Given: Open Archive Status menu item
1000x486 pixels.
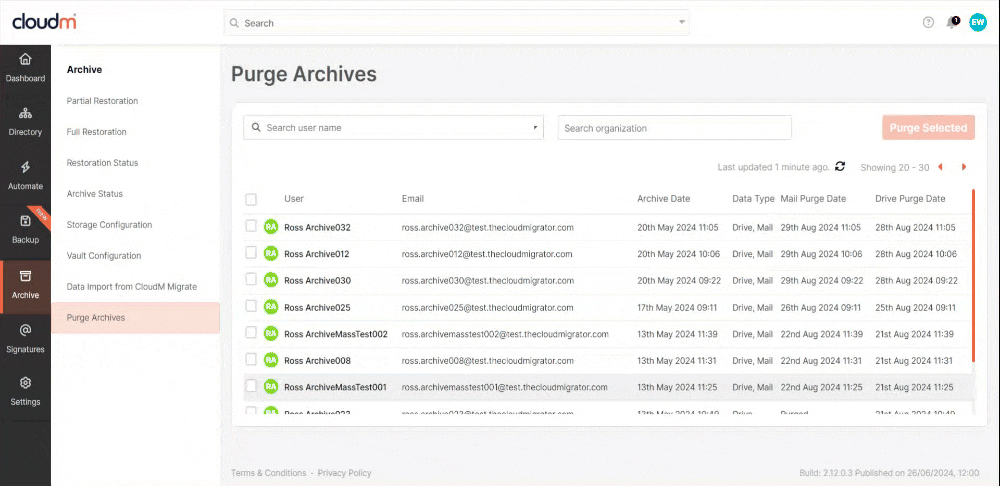Looking at the screenshot, I should pyautogui.click(x=94, y=194).
